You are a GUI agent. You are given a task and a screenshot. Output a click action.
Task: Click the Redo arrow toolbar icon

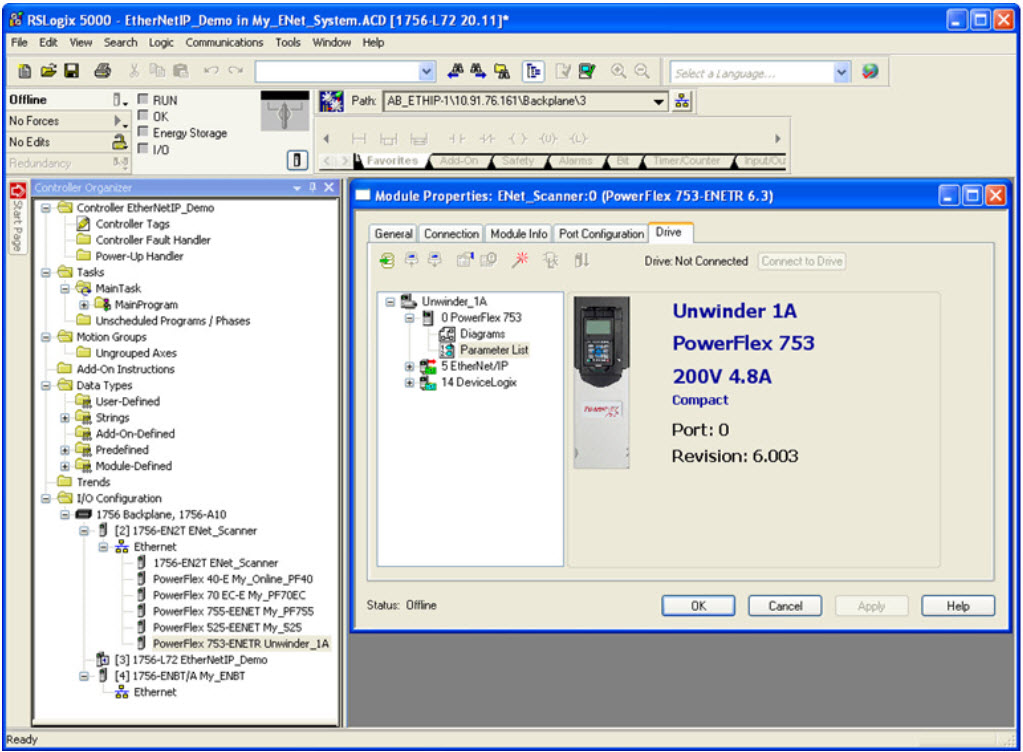[x=236, y=70]
